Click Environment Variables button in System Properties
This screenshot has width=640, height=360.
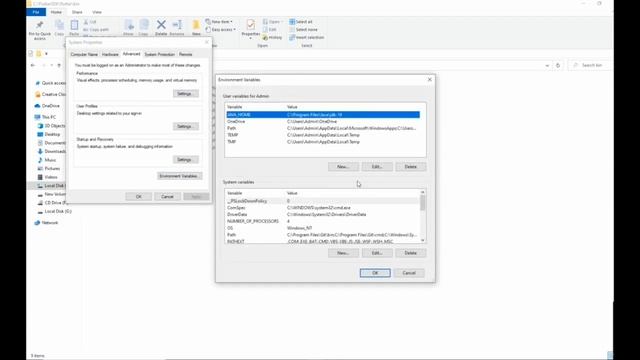point(180,176)
